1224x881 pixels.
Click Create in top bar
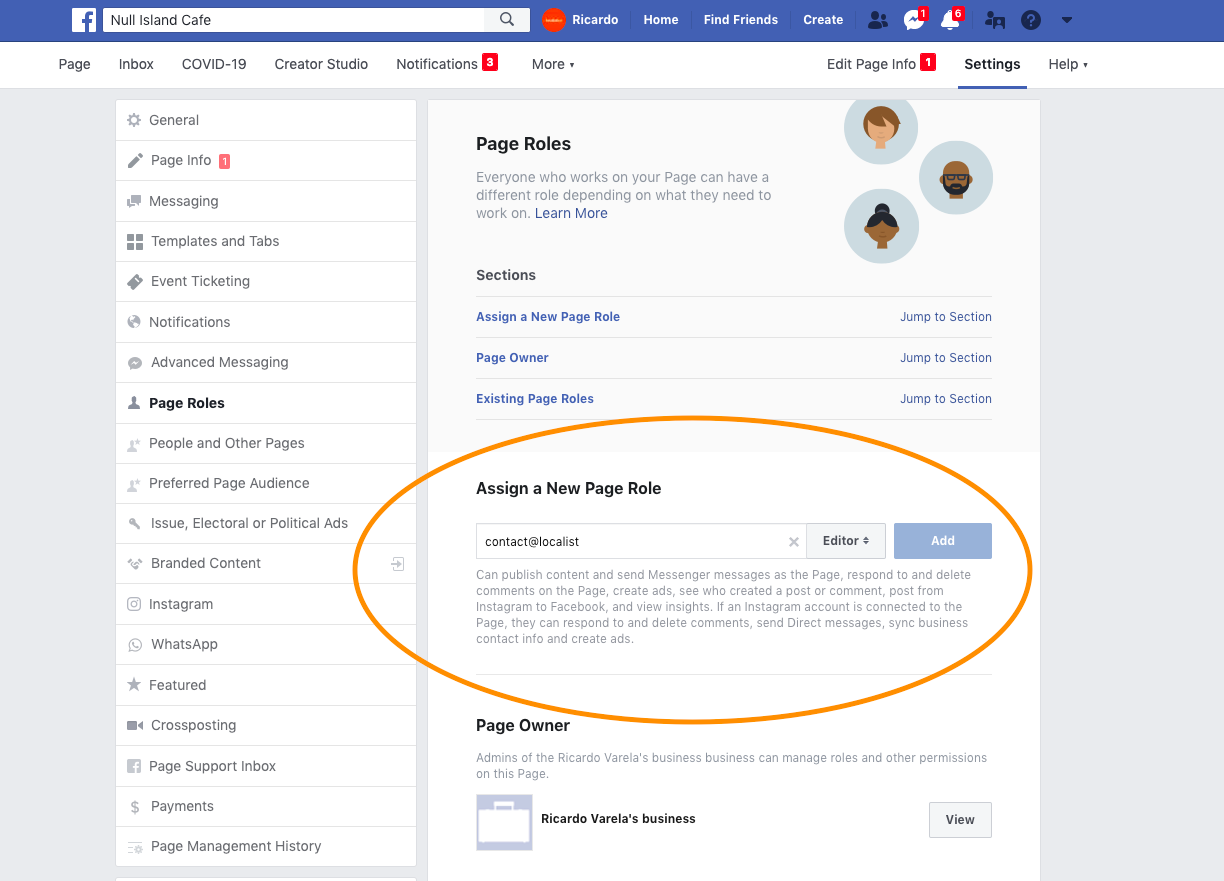[823, 20]
